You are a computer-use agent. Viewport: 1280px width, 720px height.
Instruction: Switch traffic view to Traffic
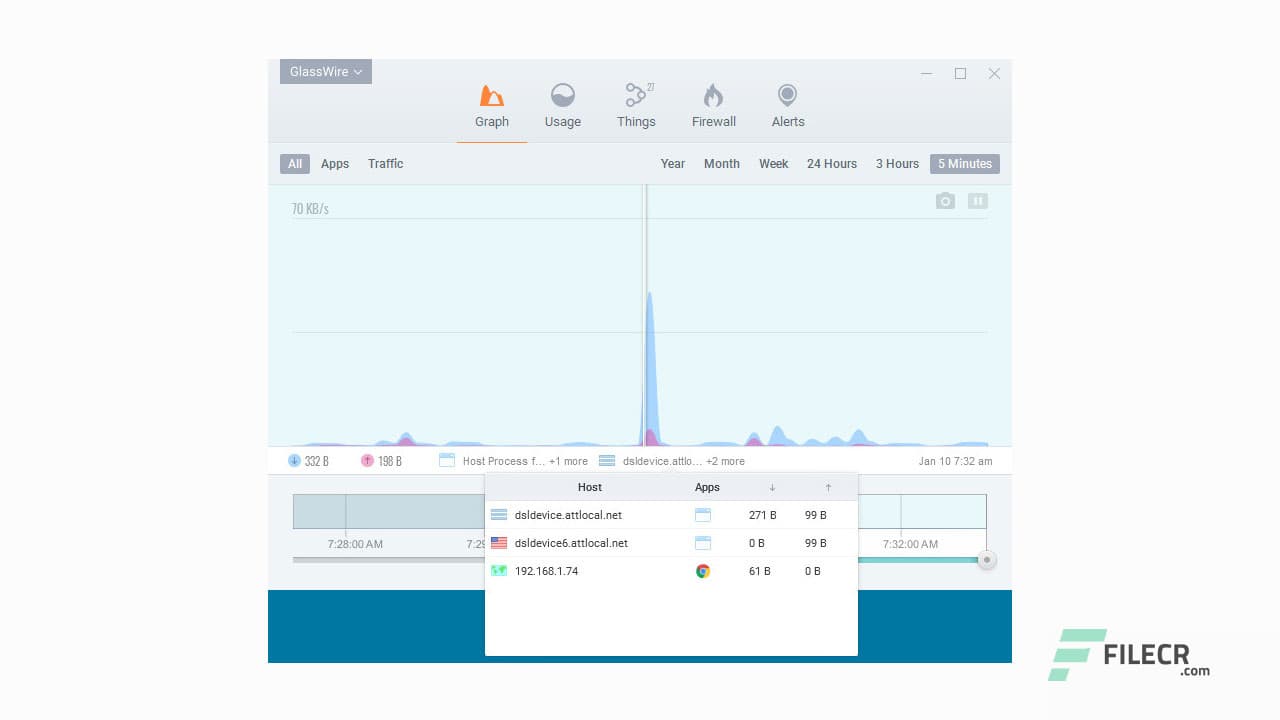click(385, 163)
